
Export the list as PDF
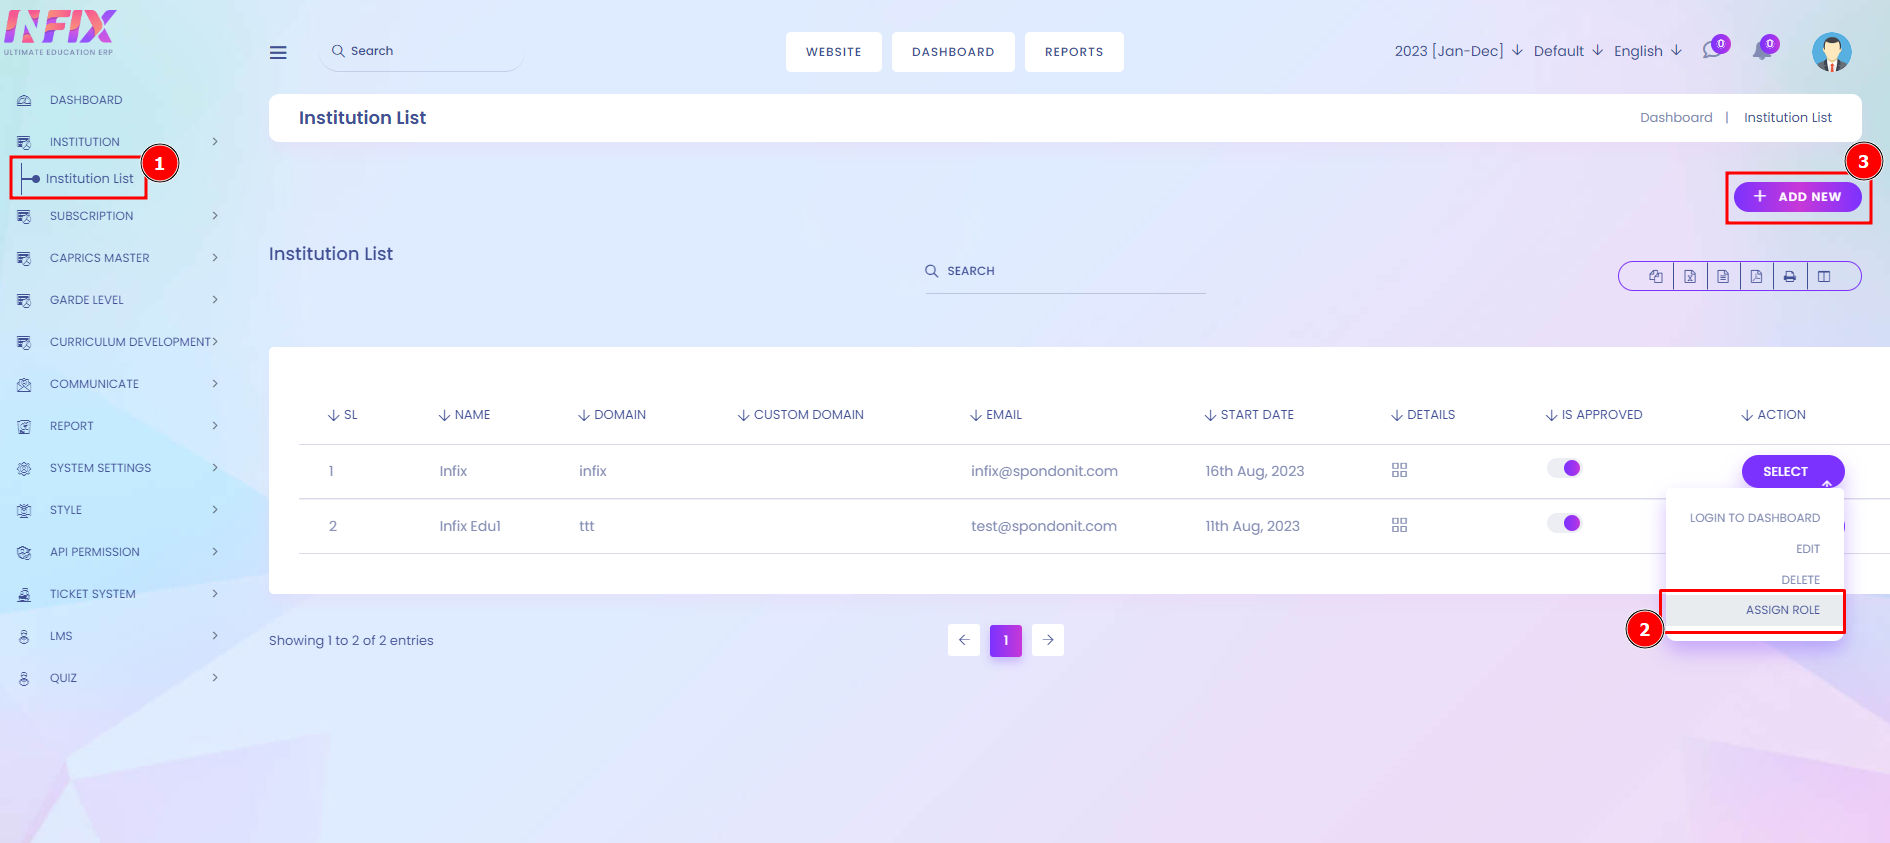(x=1756, y=277)
